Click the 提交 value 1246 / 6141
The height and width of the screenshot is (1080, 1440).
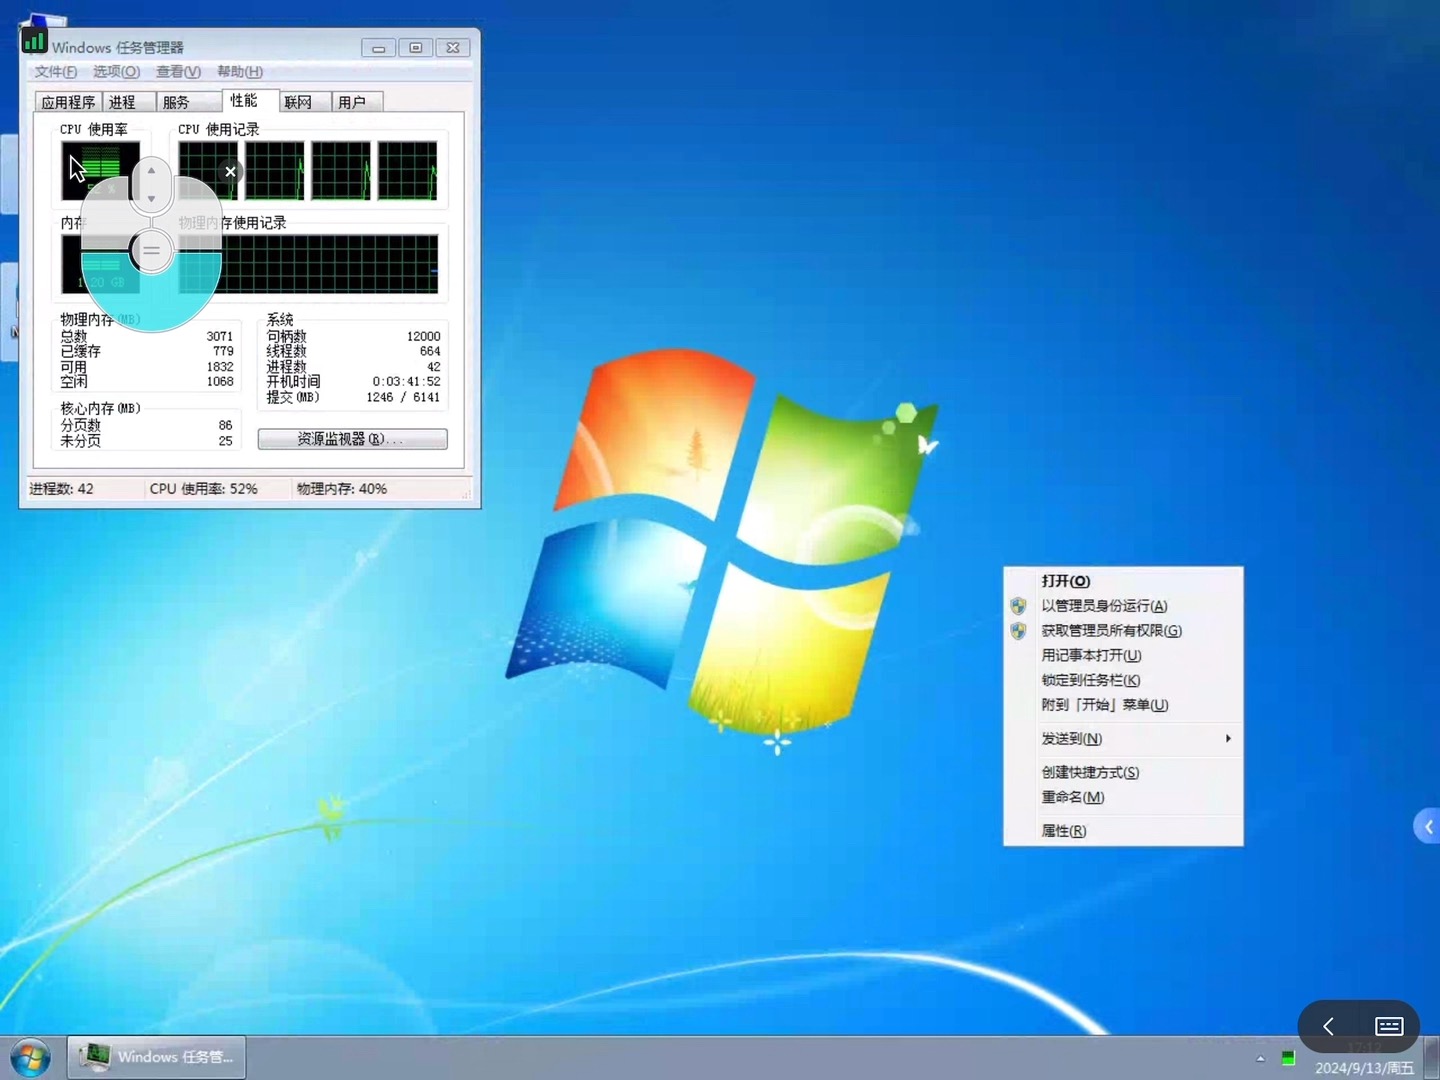click(x=403, y=398)
